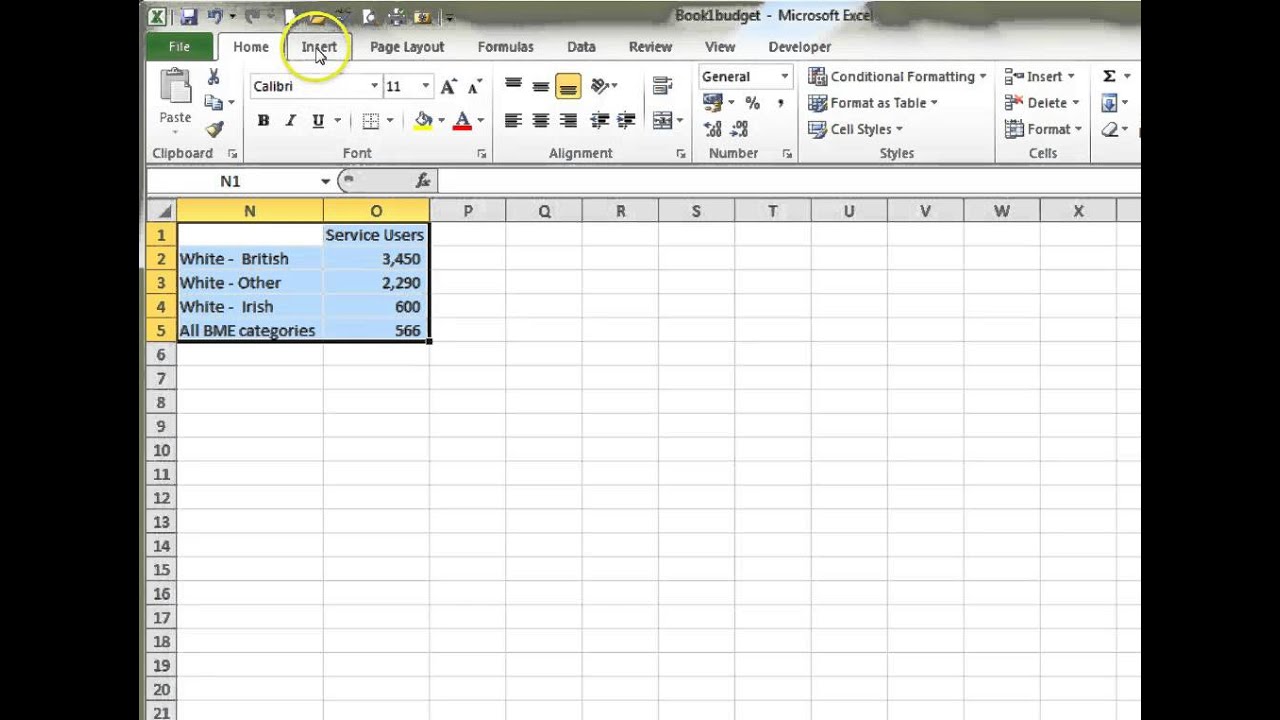1280x720 pixels.
Task: Select row header 10
Action: click(x=161, y=450)
